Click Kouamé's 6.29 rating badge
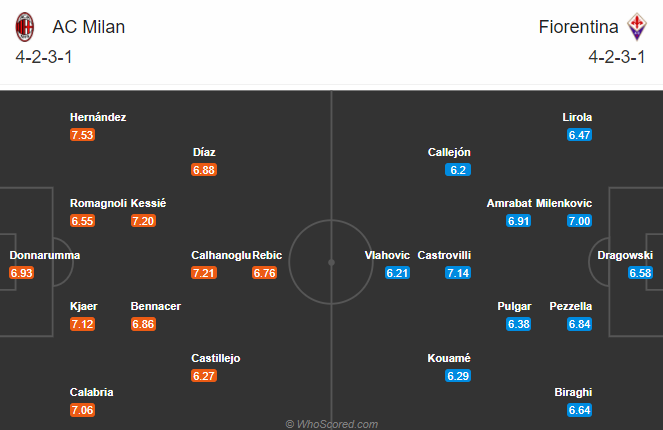The height and width of the screenshot is (430, 663). (458, 376)
